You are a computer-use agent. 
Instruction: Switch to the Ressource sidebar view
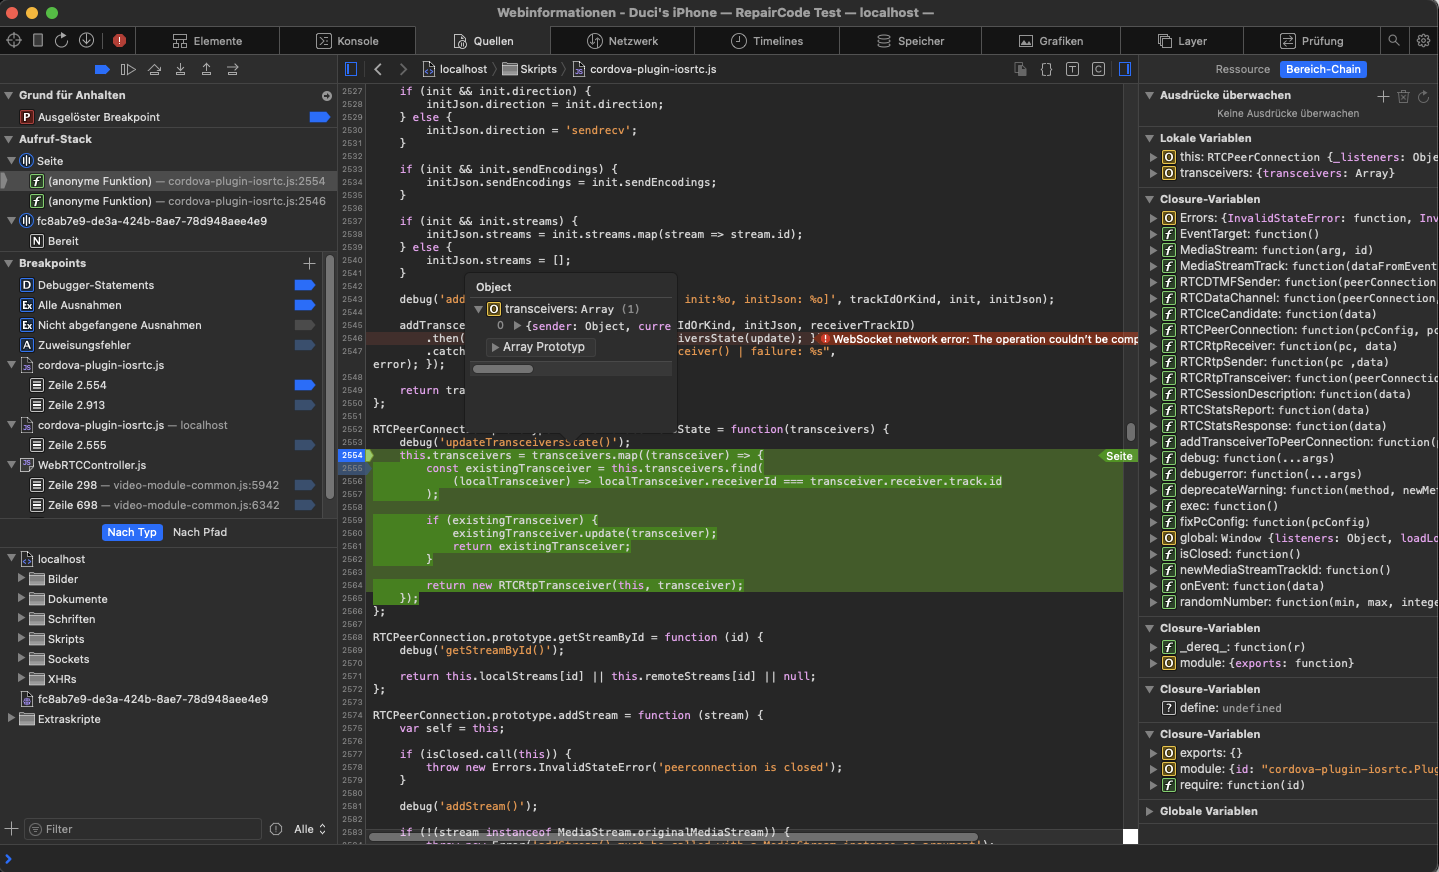coord(1243,69)
